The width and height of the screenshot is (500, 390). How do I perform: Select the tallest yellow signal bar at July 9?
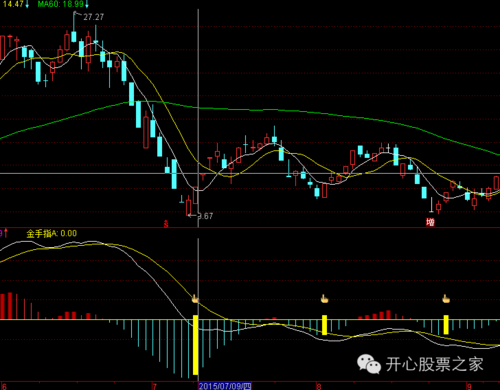[x=196, y=345]
